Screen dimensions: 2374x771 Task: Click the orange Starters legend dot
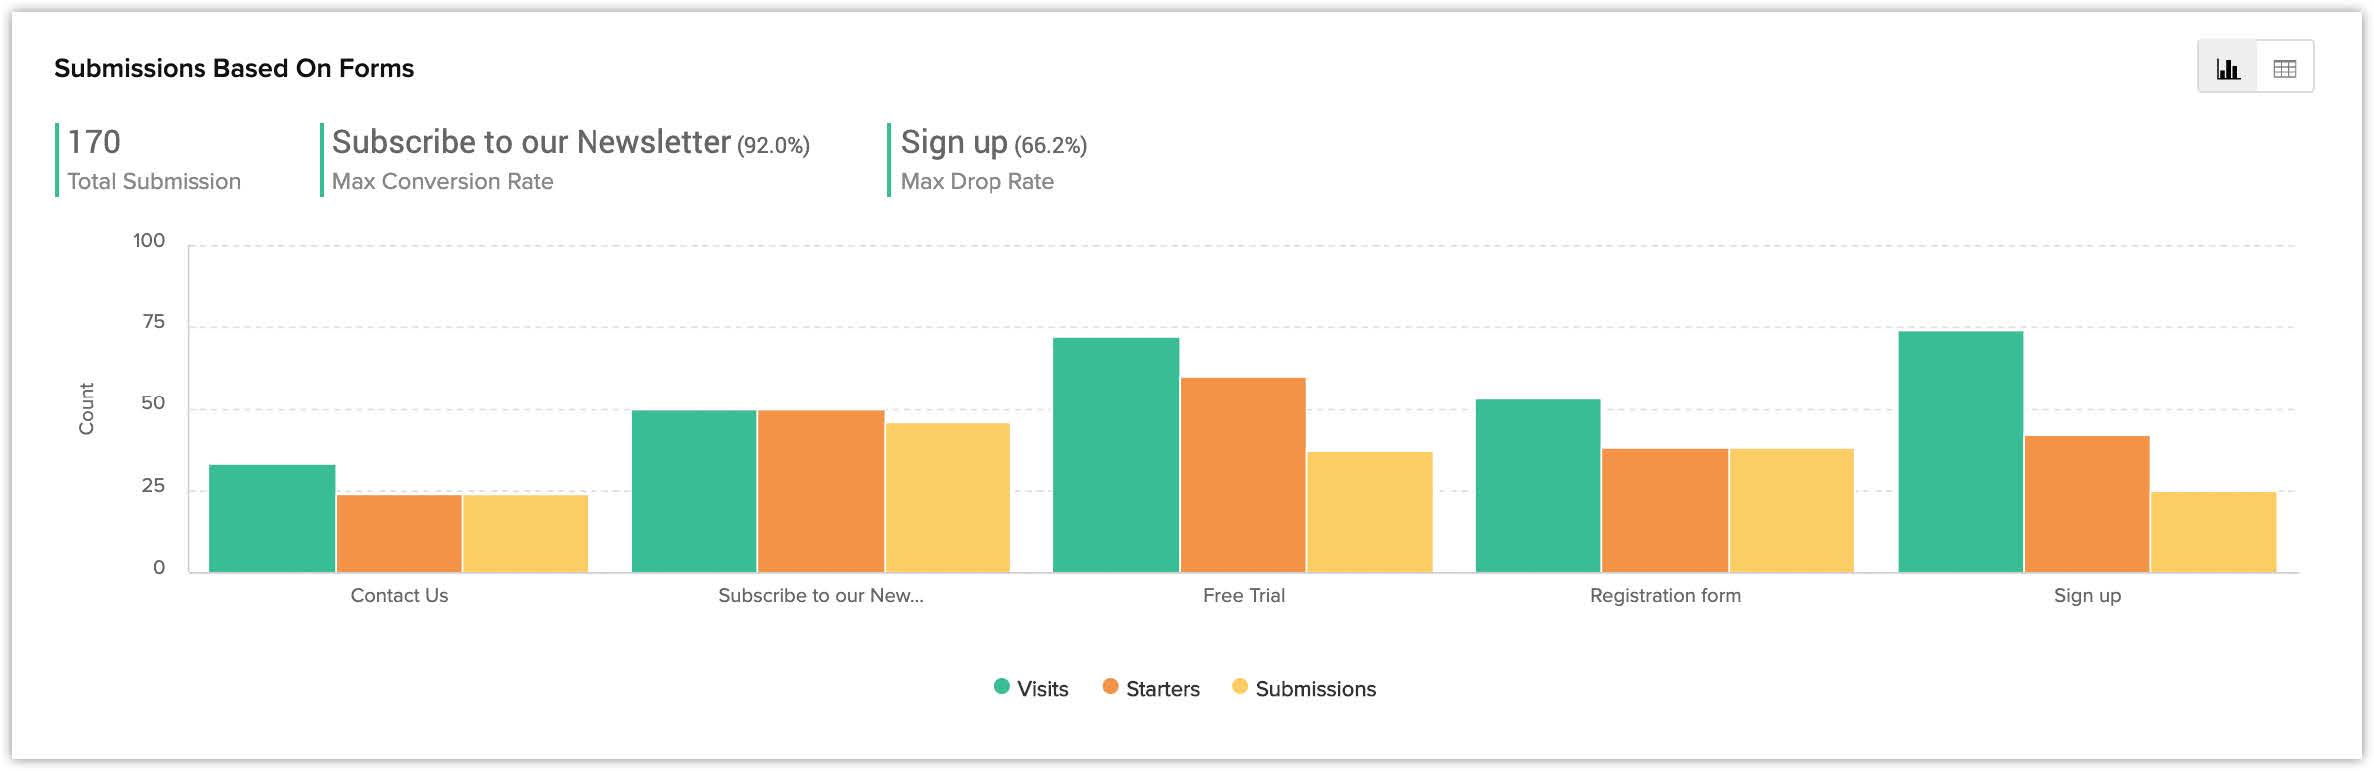[1110, 687]
